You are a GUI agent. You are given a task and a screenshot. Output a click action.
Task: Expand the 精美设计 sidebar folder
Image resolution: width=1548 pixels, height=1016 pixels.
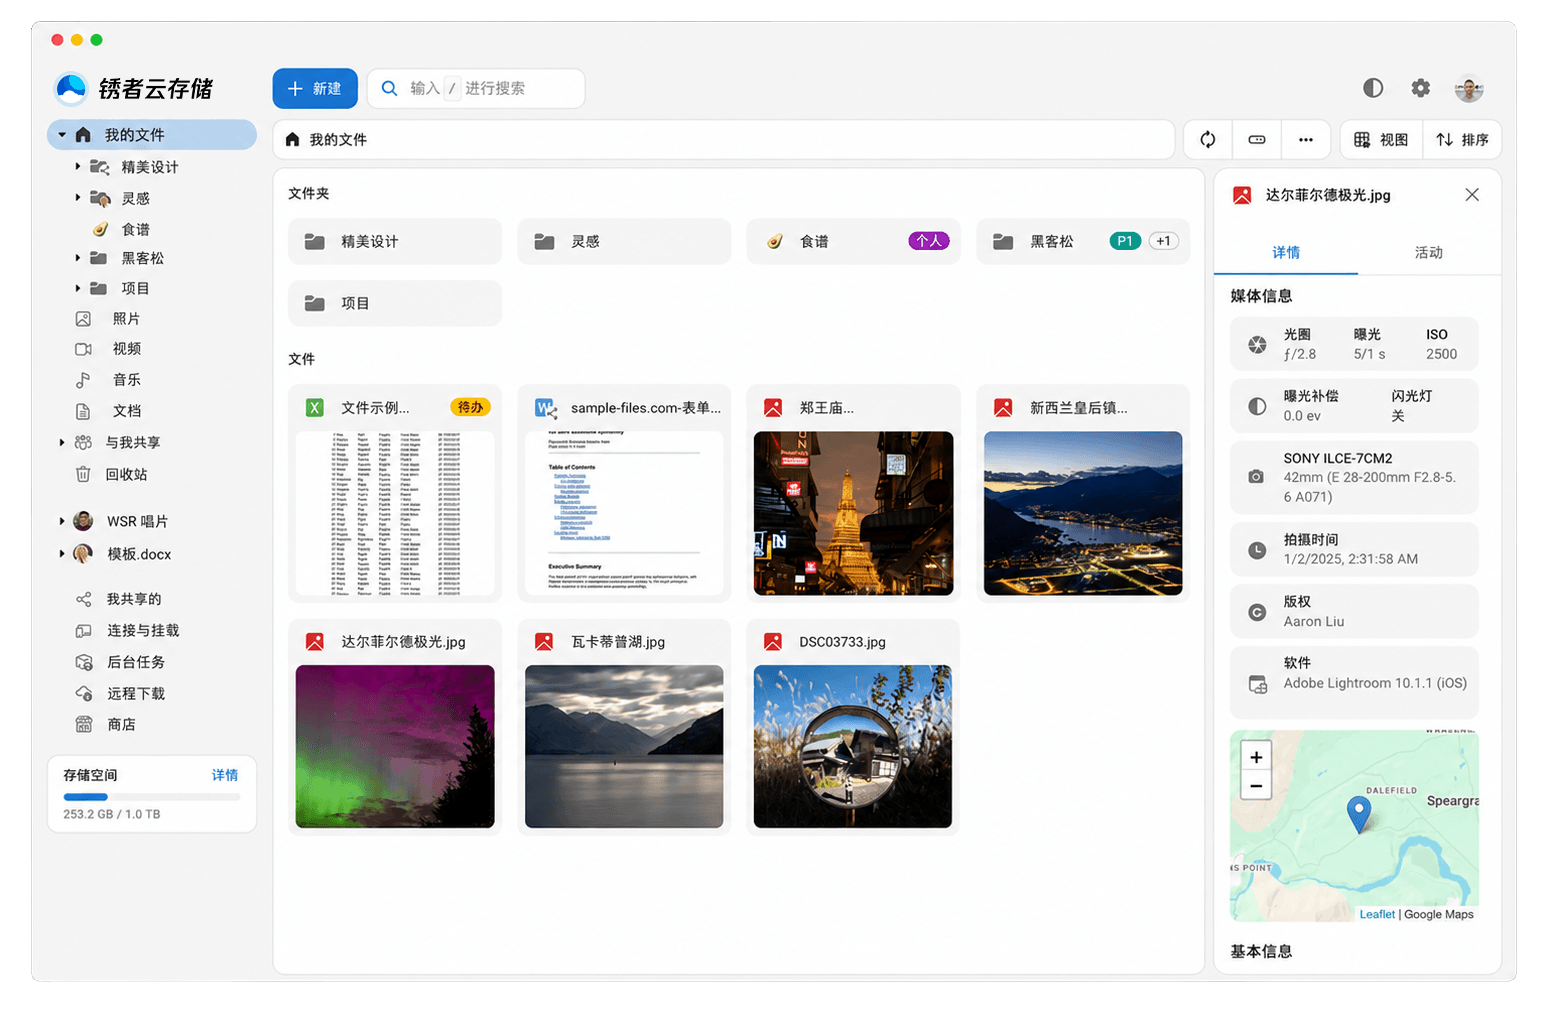pos(78,166)
